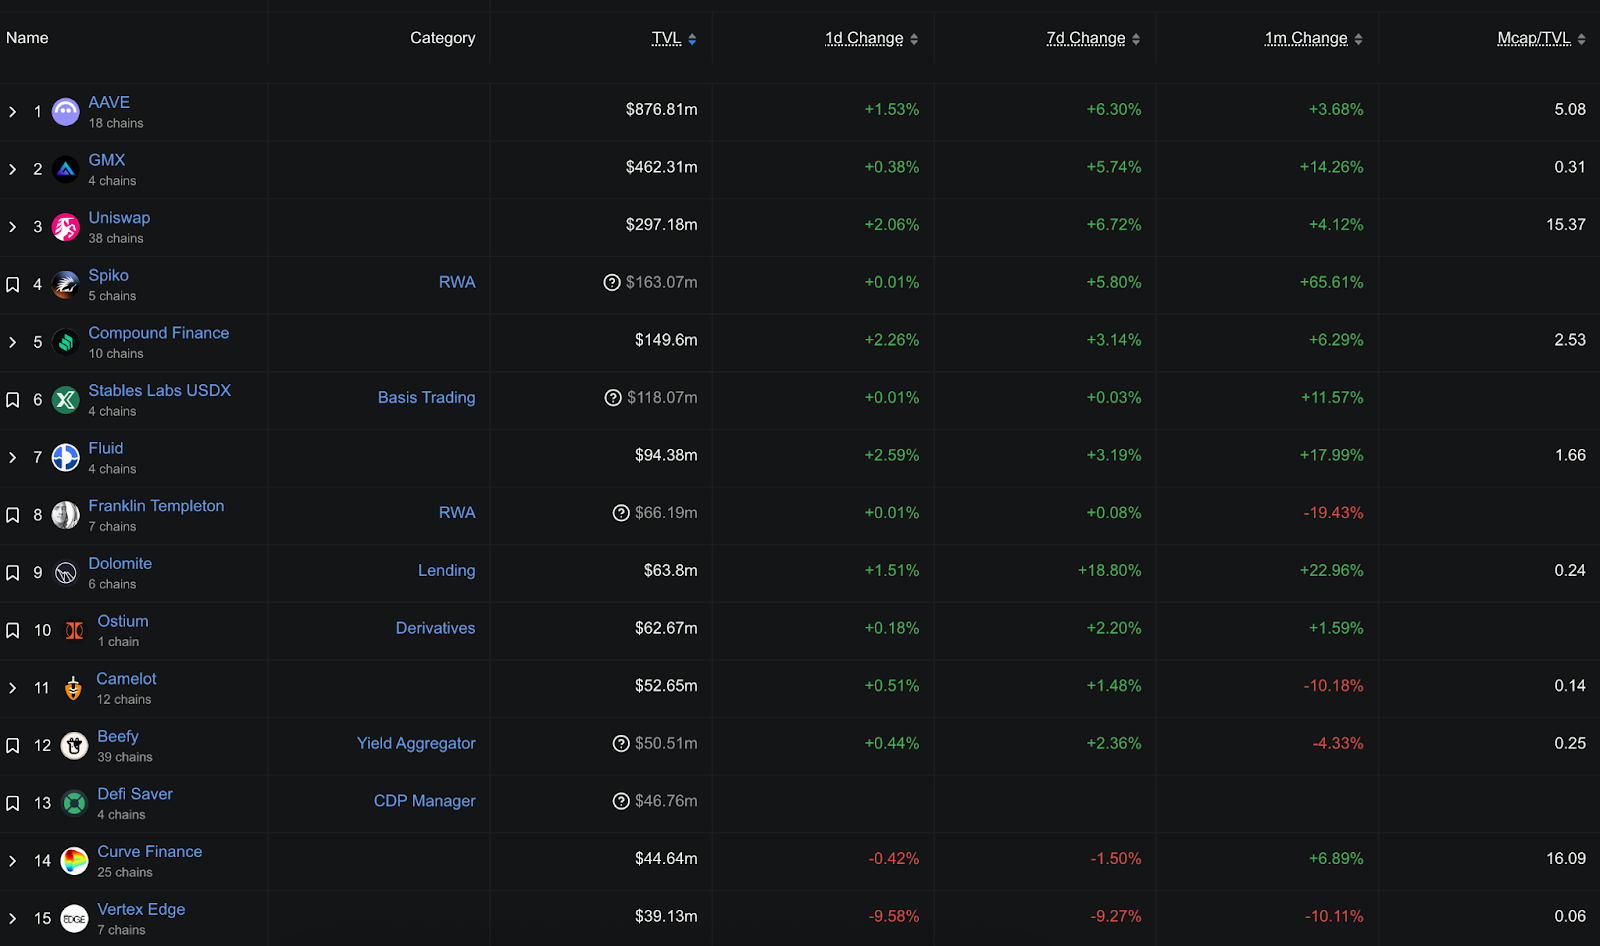Click the TVL info icon for Stables Labs USDX
This screenshot has width=1600, height=946.
click(613, 398)
